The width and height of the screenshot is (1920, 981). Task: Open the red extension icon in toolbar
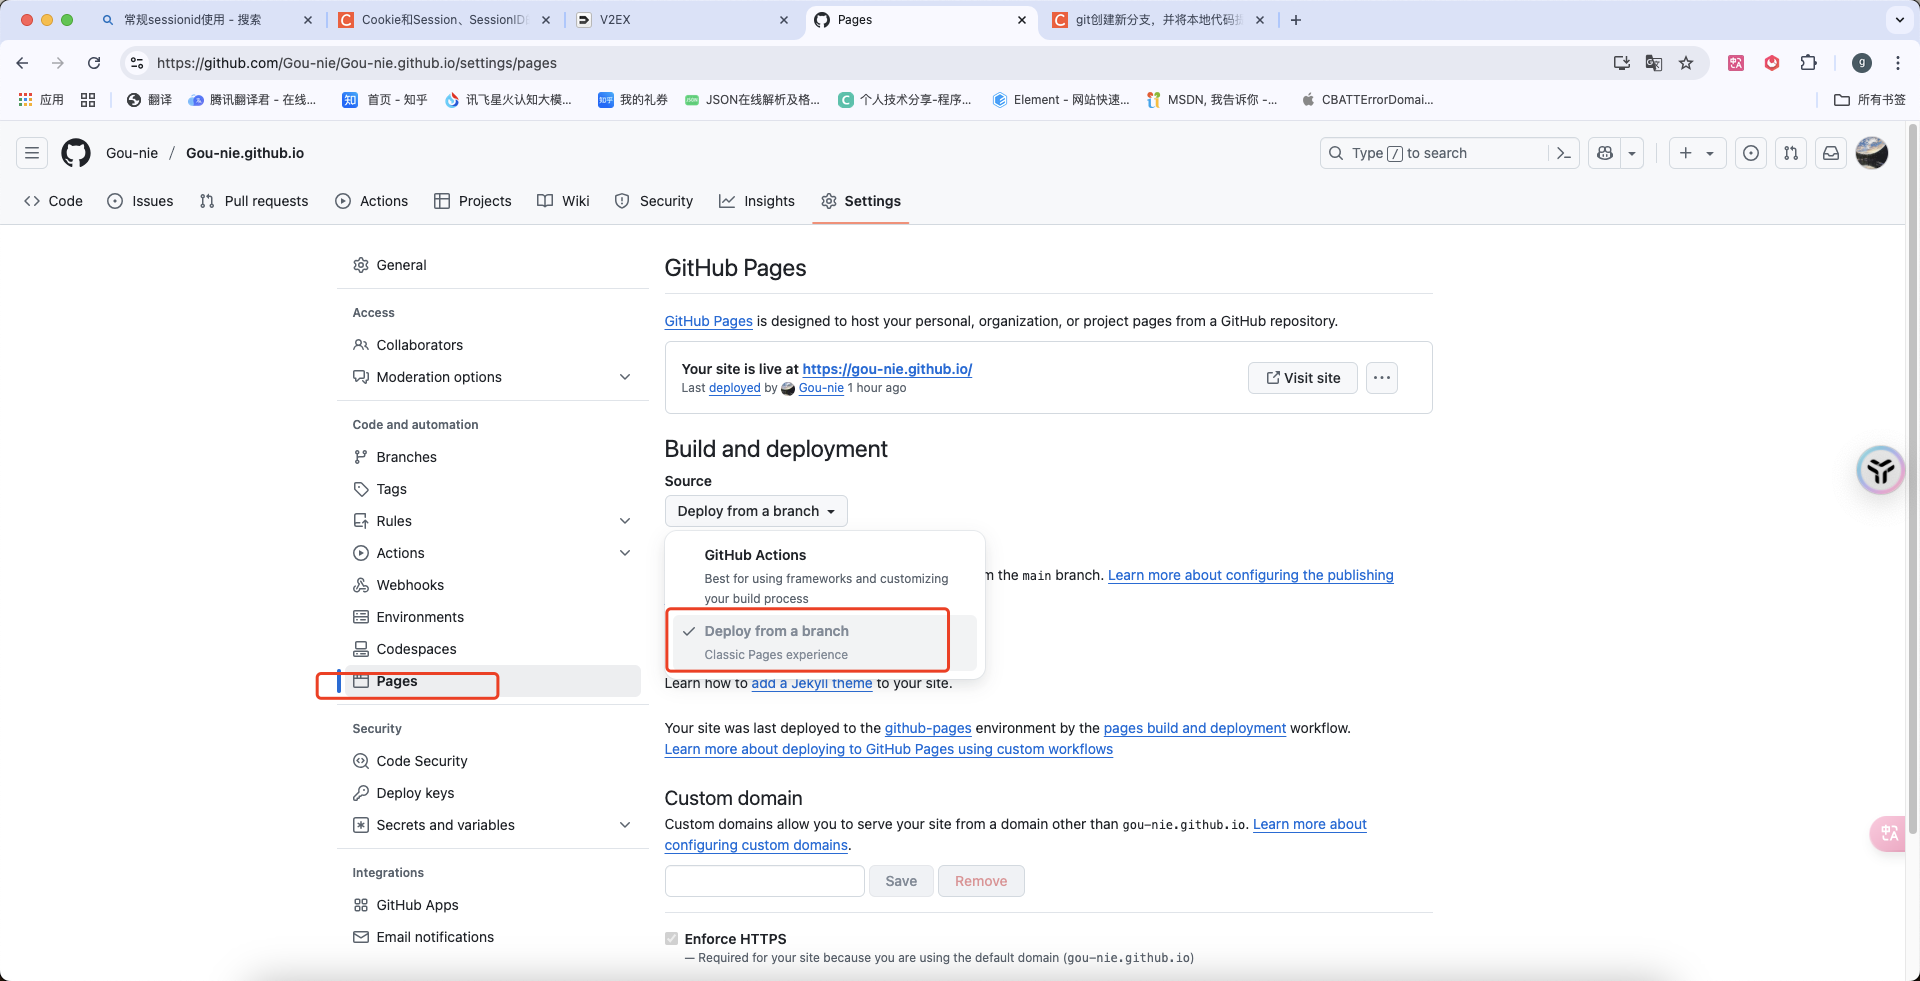pos(1772,63)
